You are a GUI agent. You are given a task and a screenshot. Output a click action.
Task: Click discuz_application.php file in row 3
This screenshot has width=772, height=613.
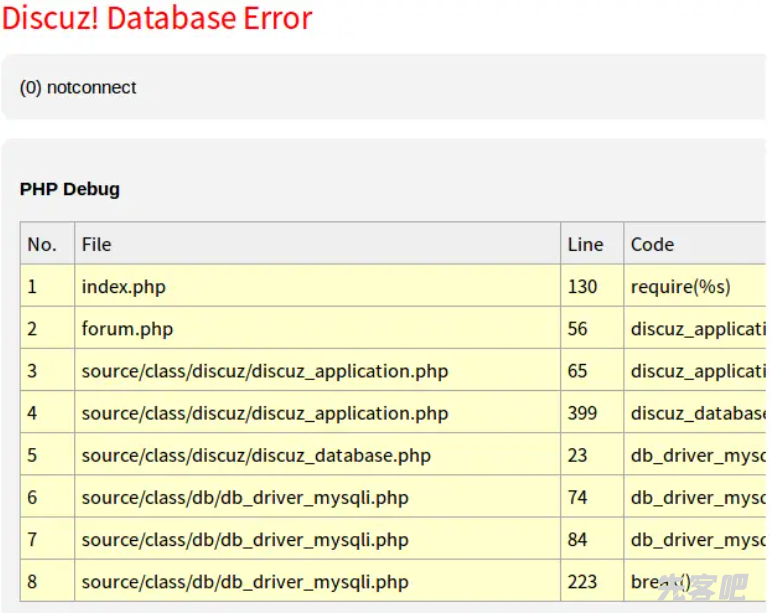point(265,371)
